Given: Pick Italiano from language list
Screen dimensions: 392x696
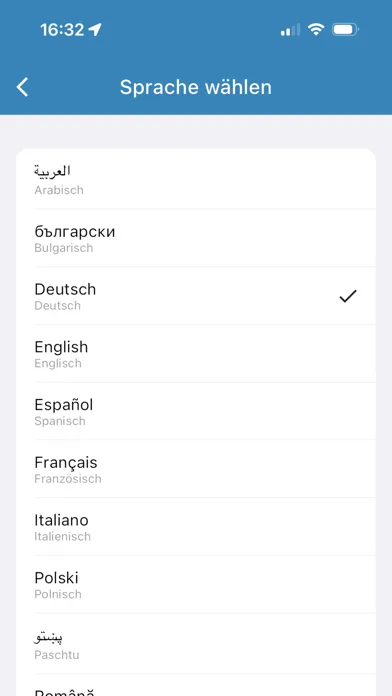Looking at the screenshot, I should 196,526.
